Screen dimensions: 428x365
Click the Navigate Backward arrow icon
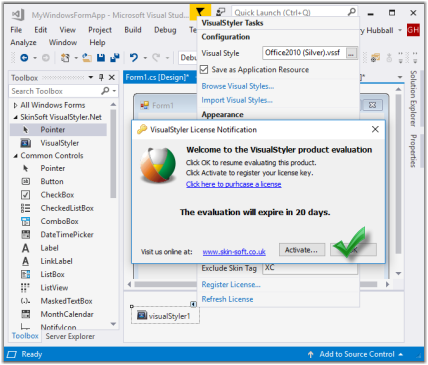click(x=24, y=58)
